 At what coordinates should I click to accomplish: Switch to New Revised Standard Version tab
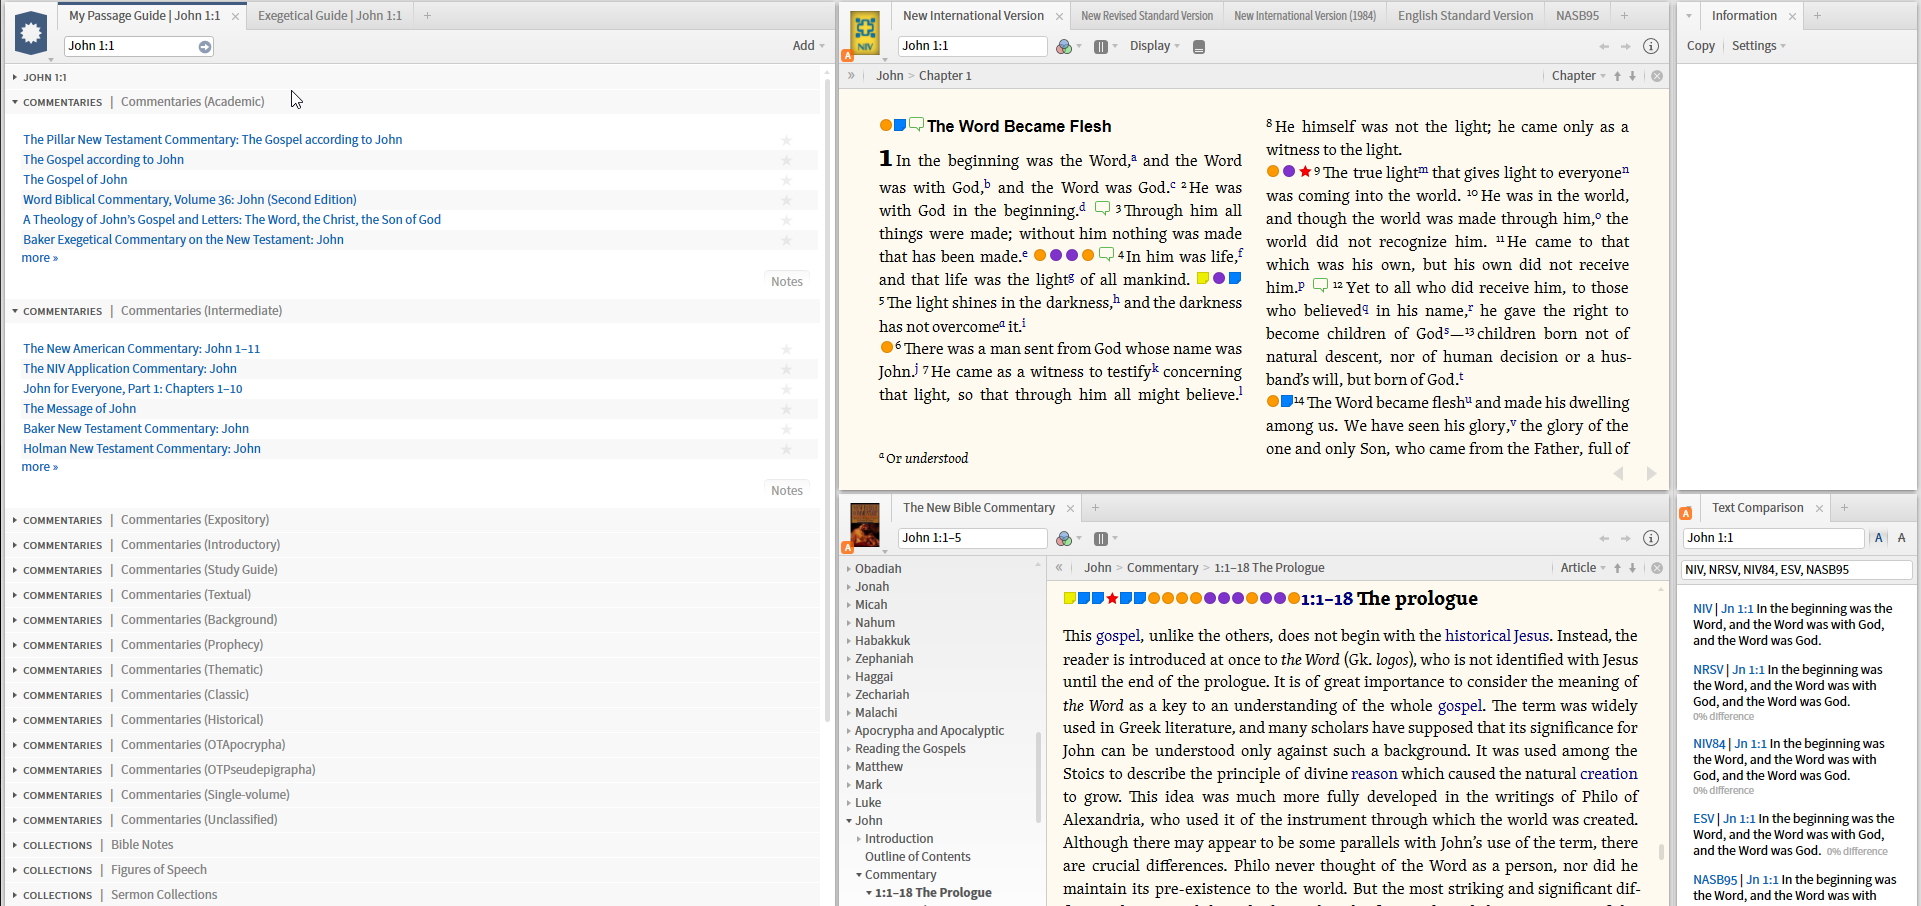point(1146,16)
